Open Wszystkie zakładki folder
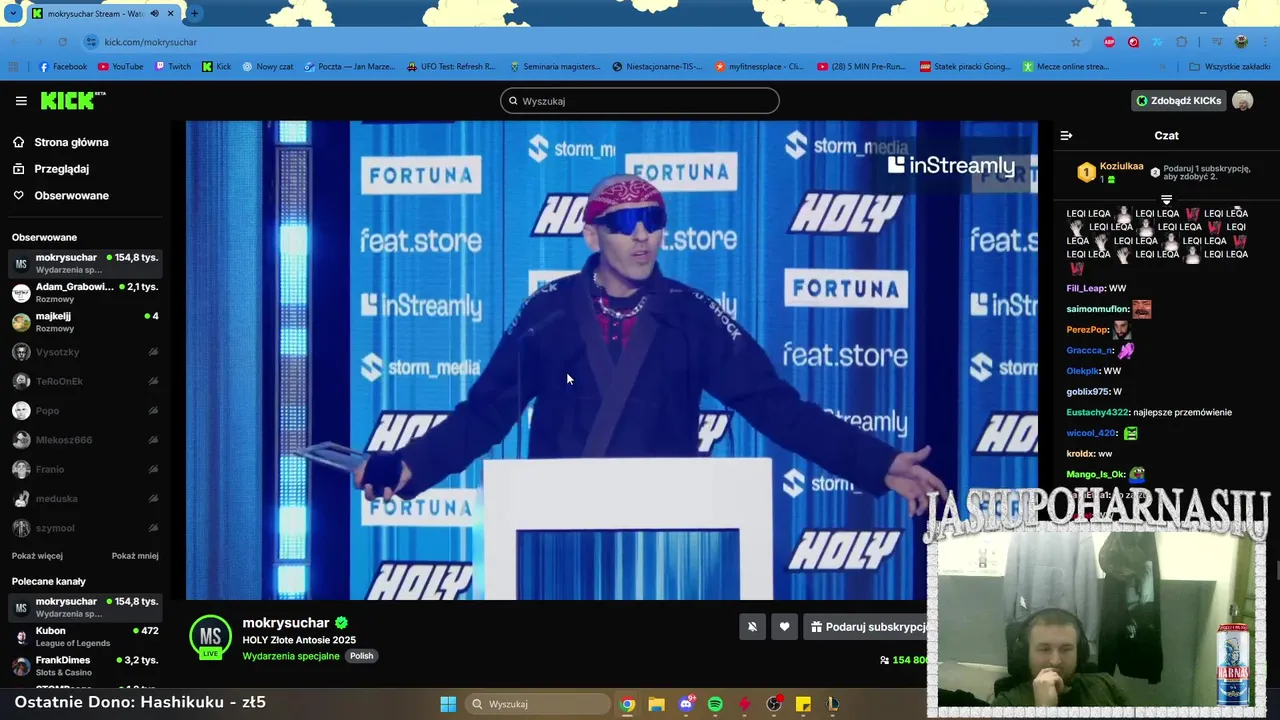 pyautogui.click(x=1229, y=67)
